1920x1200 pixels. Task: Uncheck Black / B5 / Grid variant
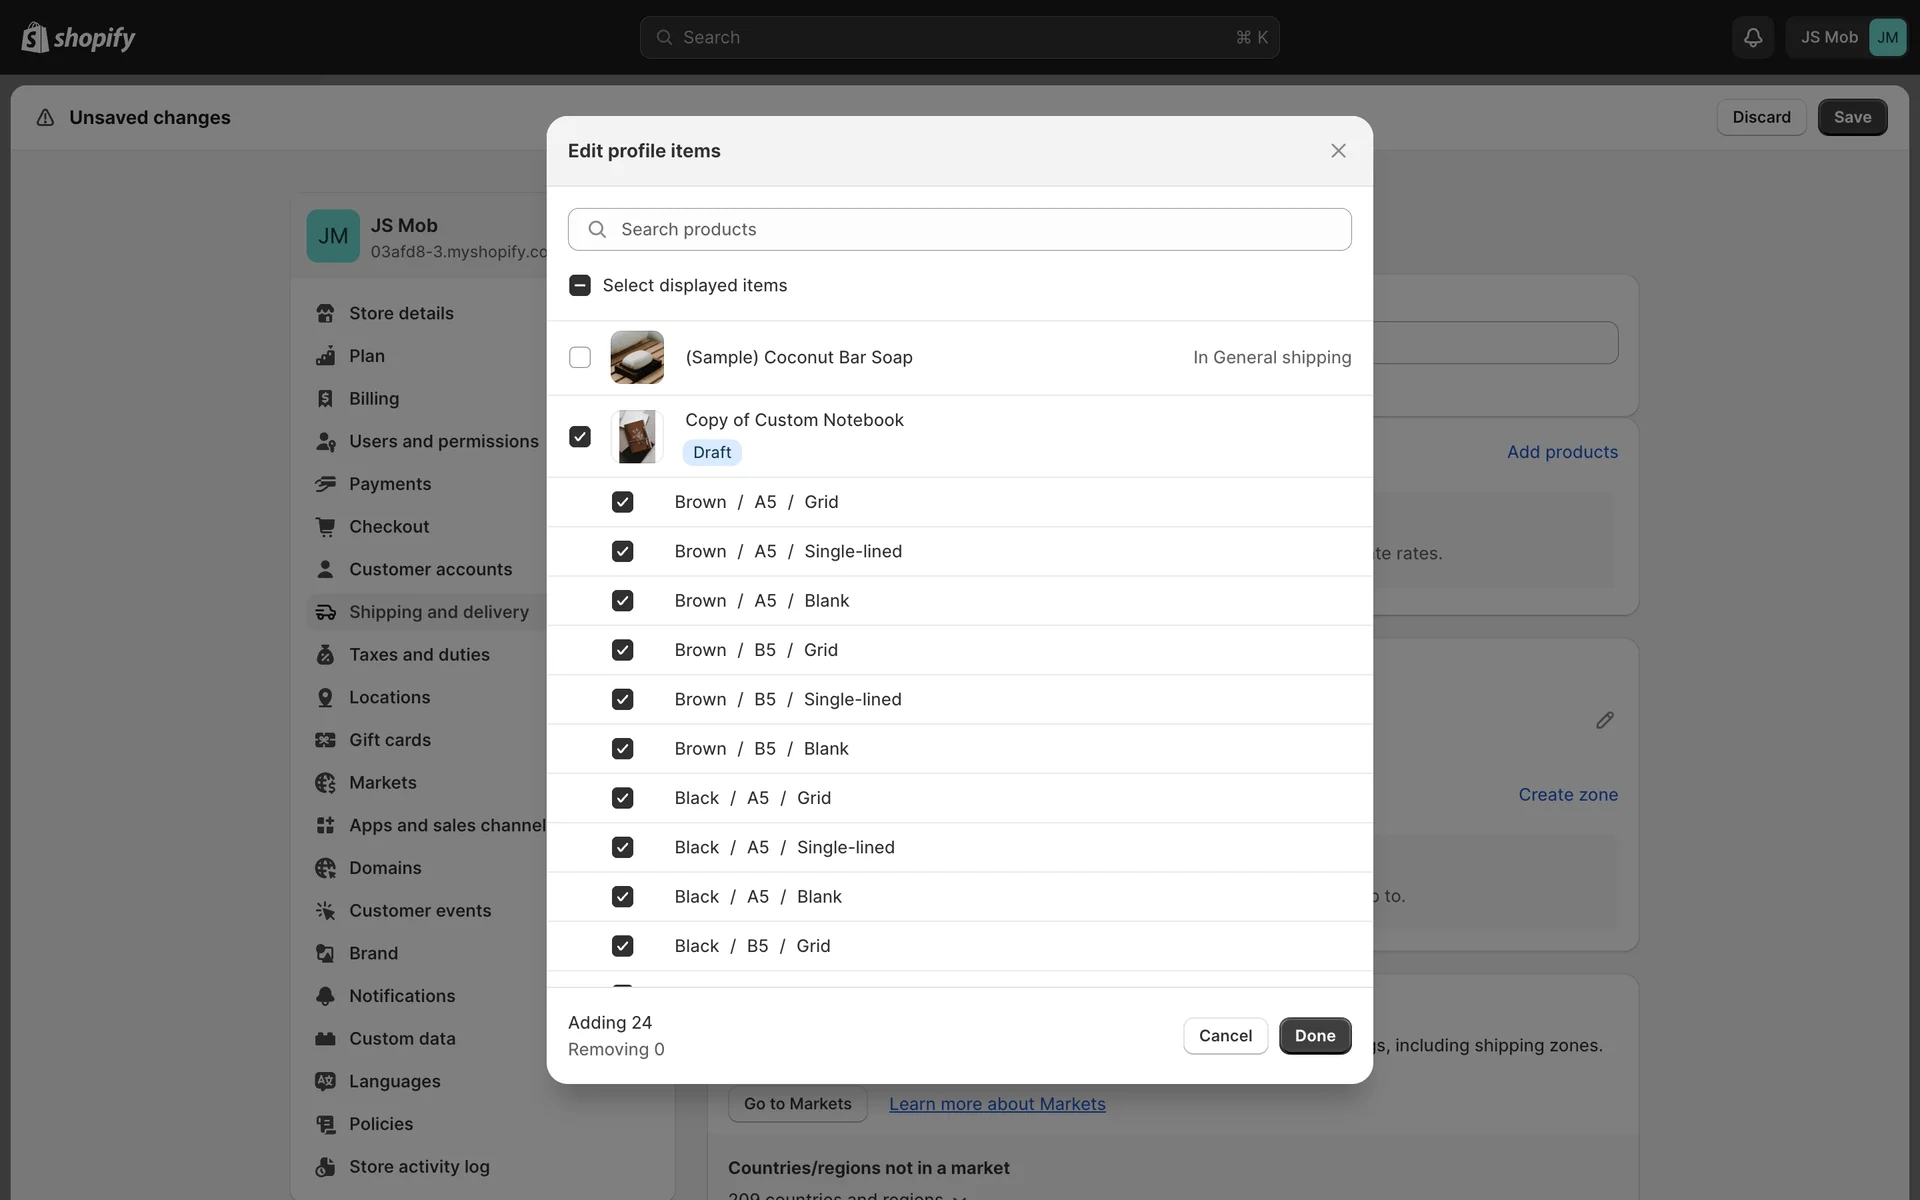622,946
